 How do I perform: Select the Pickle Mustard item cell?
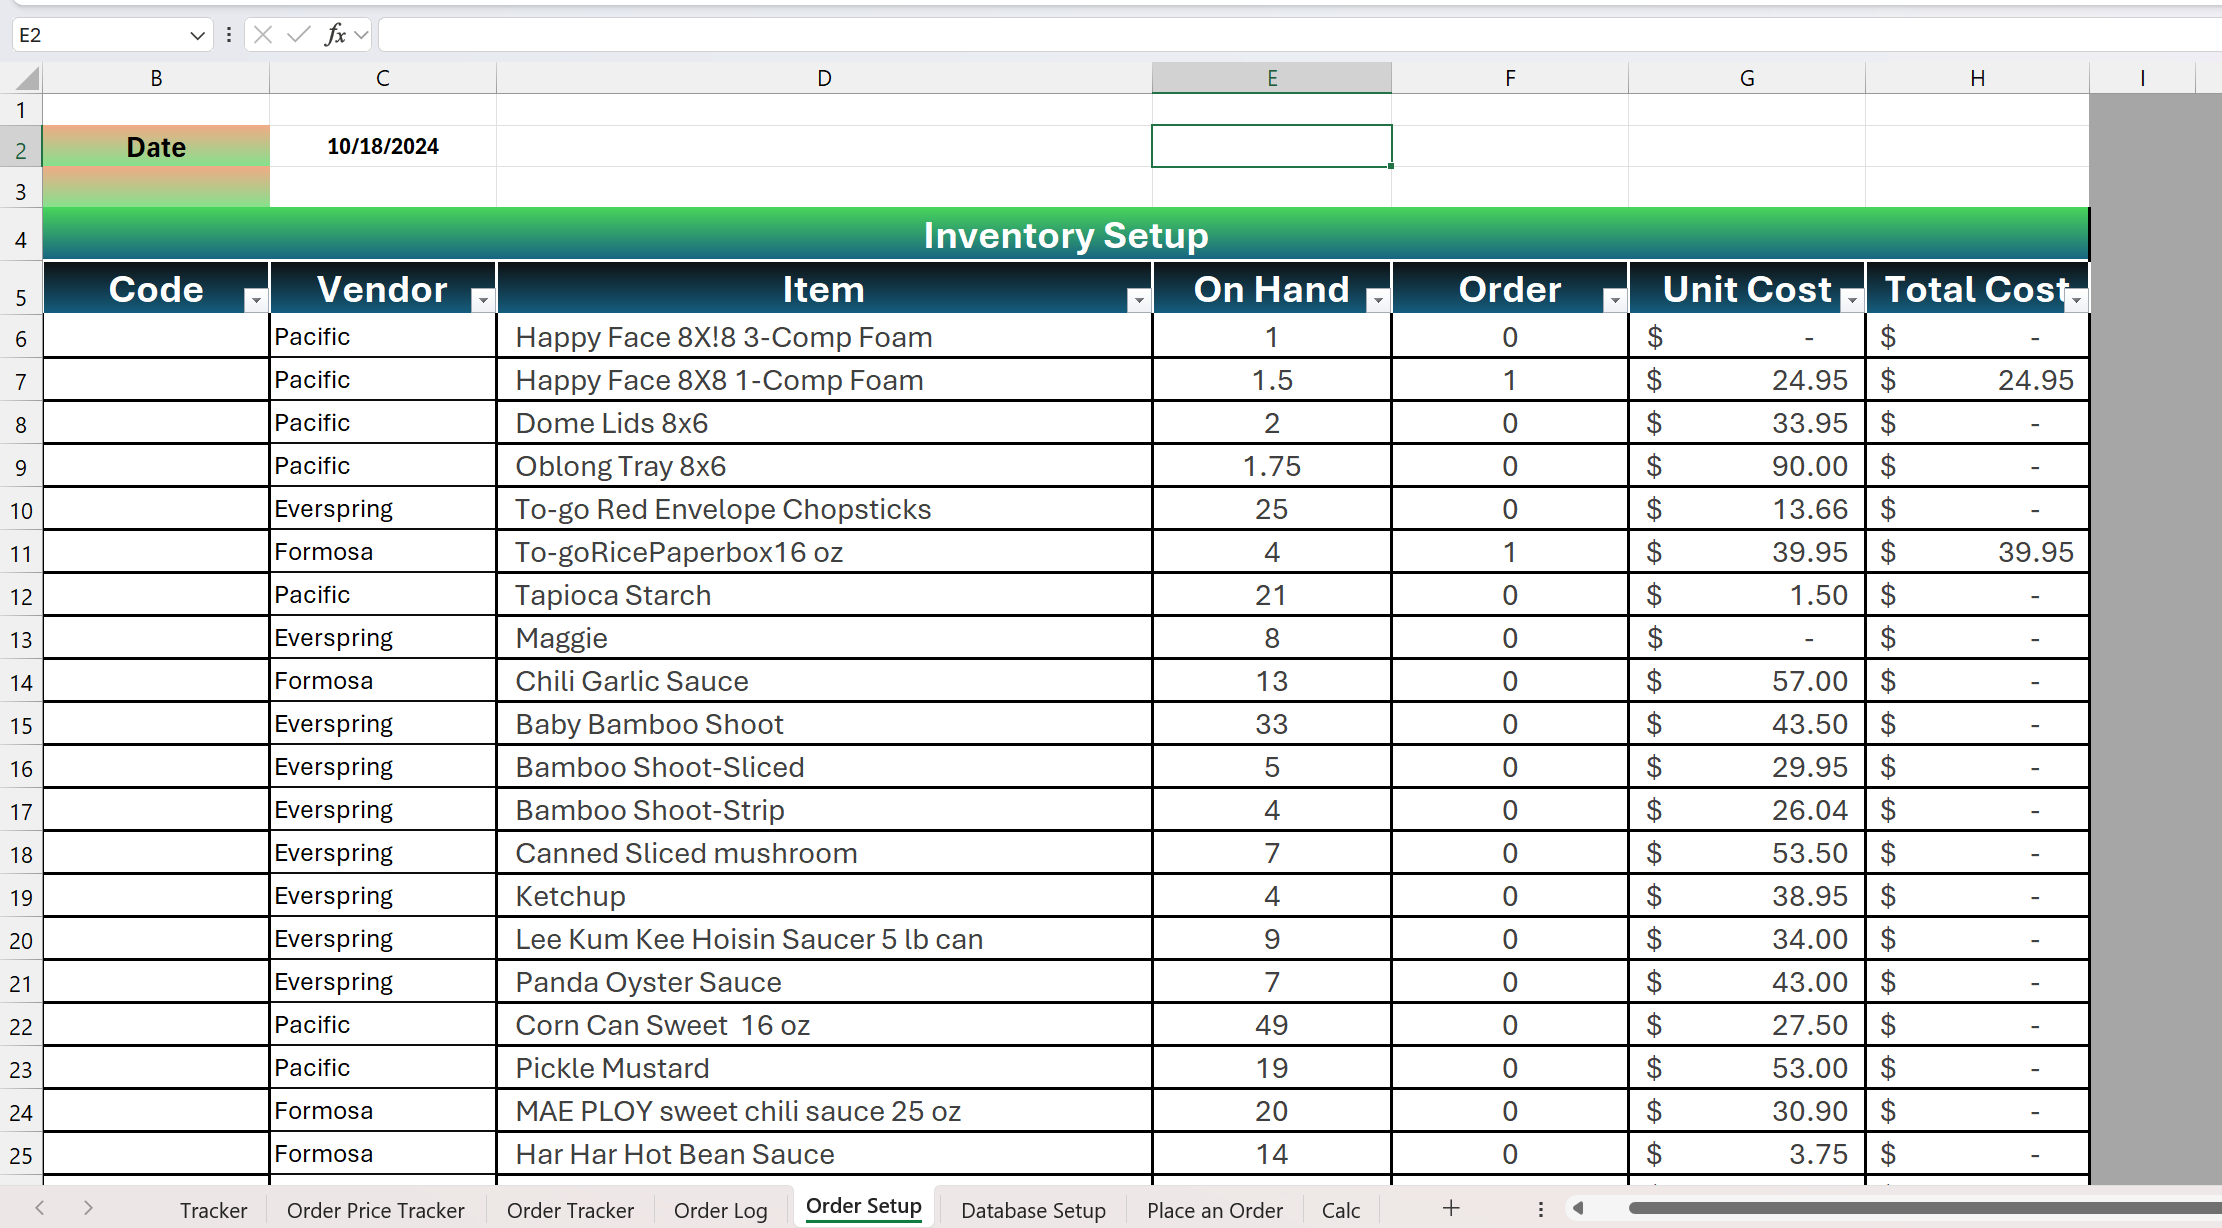pos(824,1068)
